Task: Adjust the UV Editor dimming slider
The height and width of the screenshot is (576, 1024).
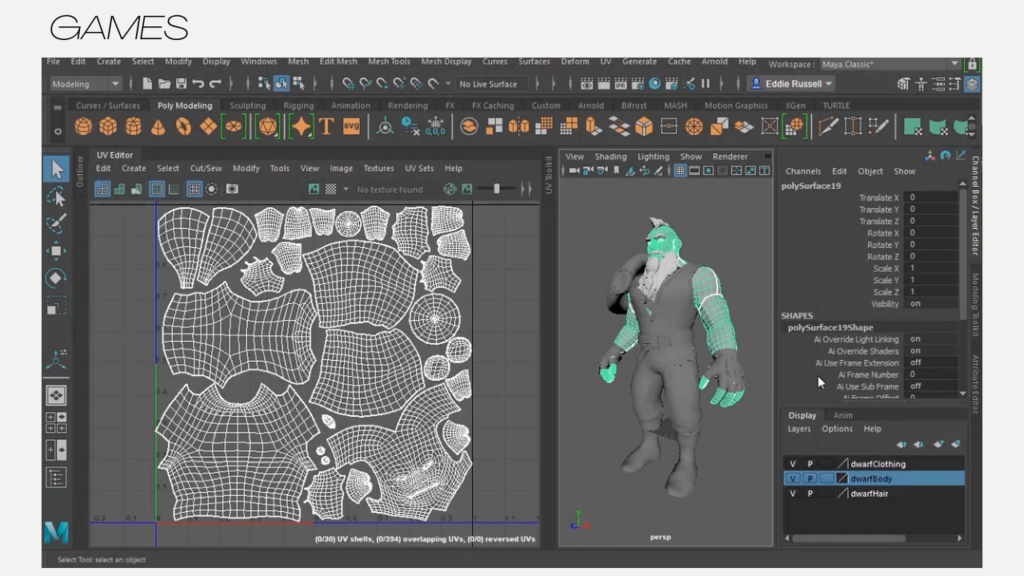Action: point(496,189)
